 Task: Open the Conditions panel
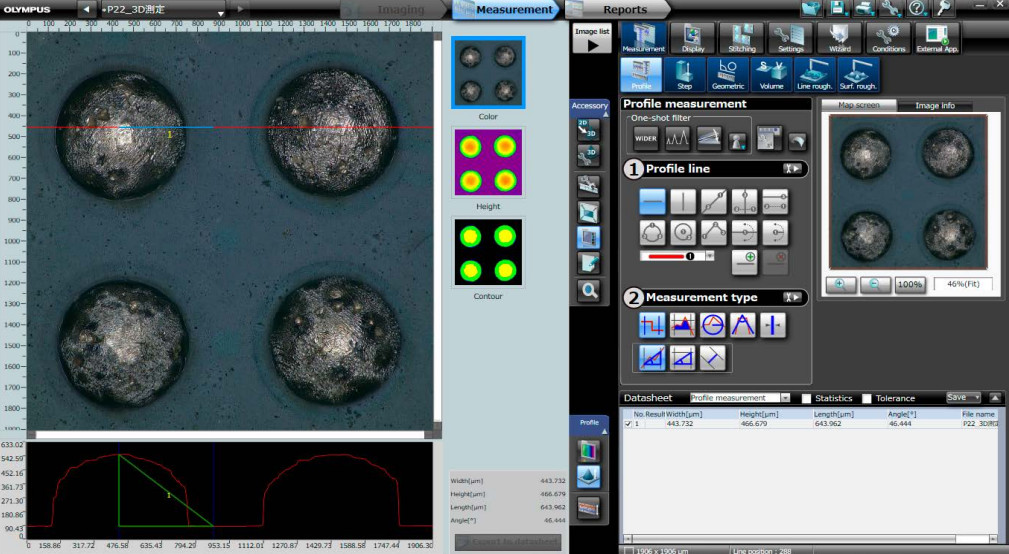(x=889, y=38)
